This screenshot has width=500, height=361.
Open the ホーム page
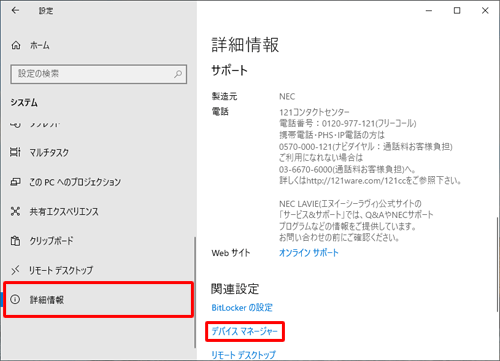(39, 45)
